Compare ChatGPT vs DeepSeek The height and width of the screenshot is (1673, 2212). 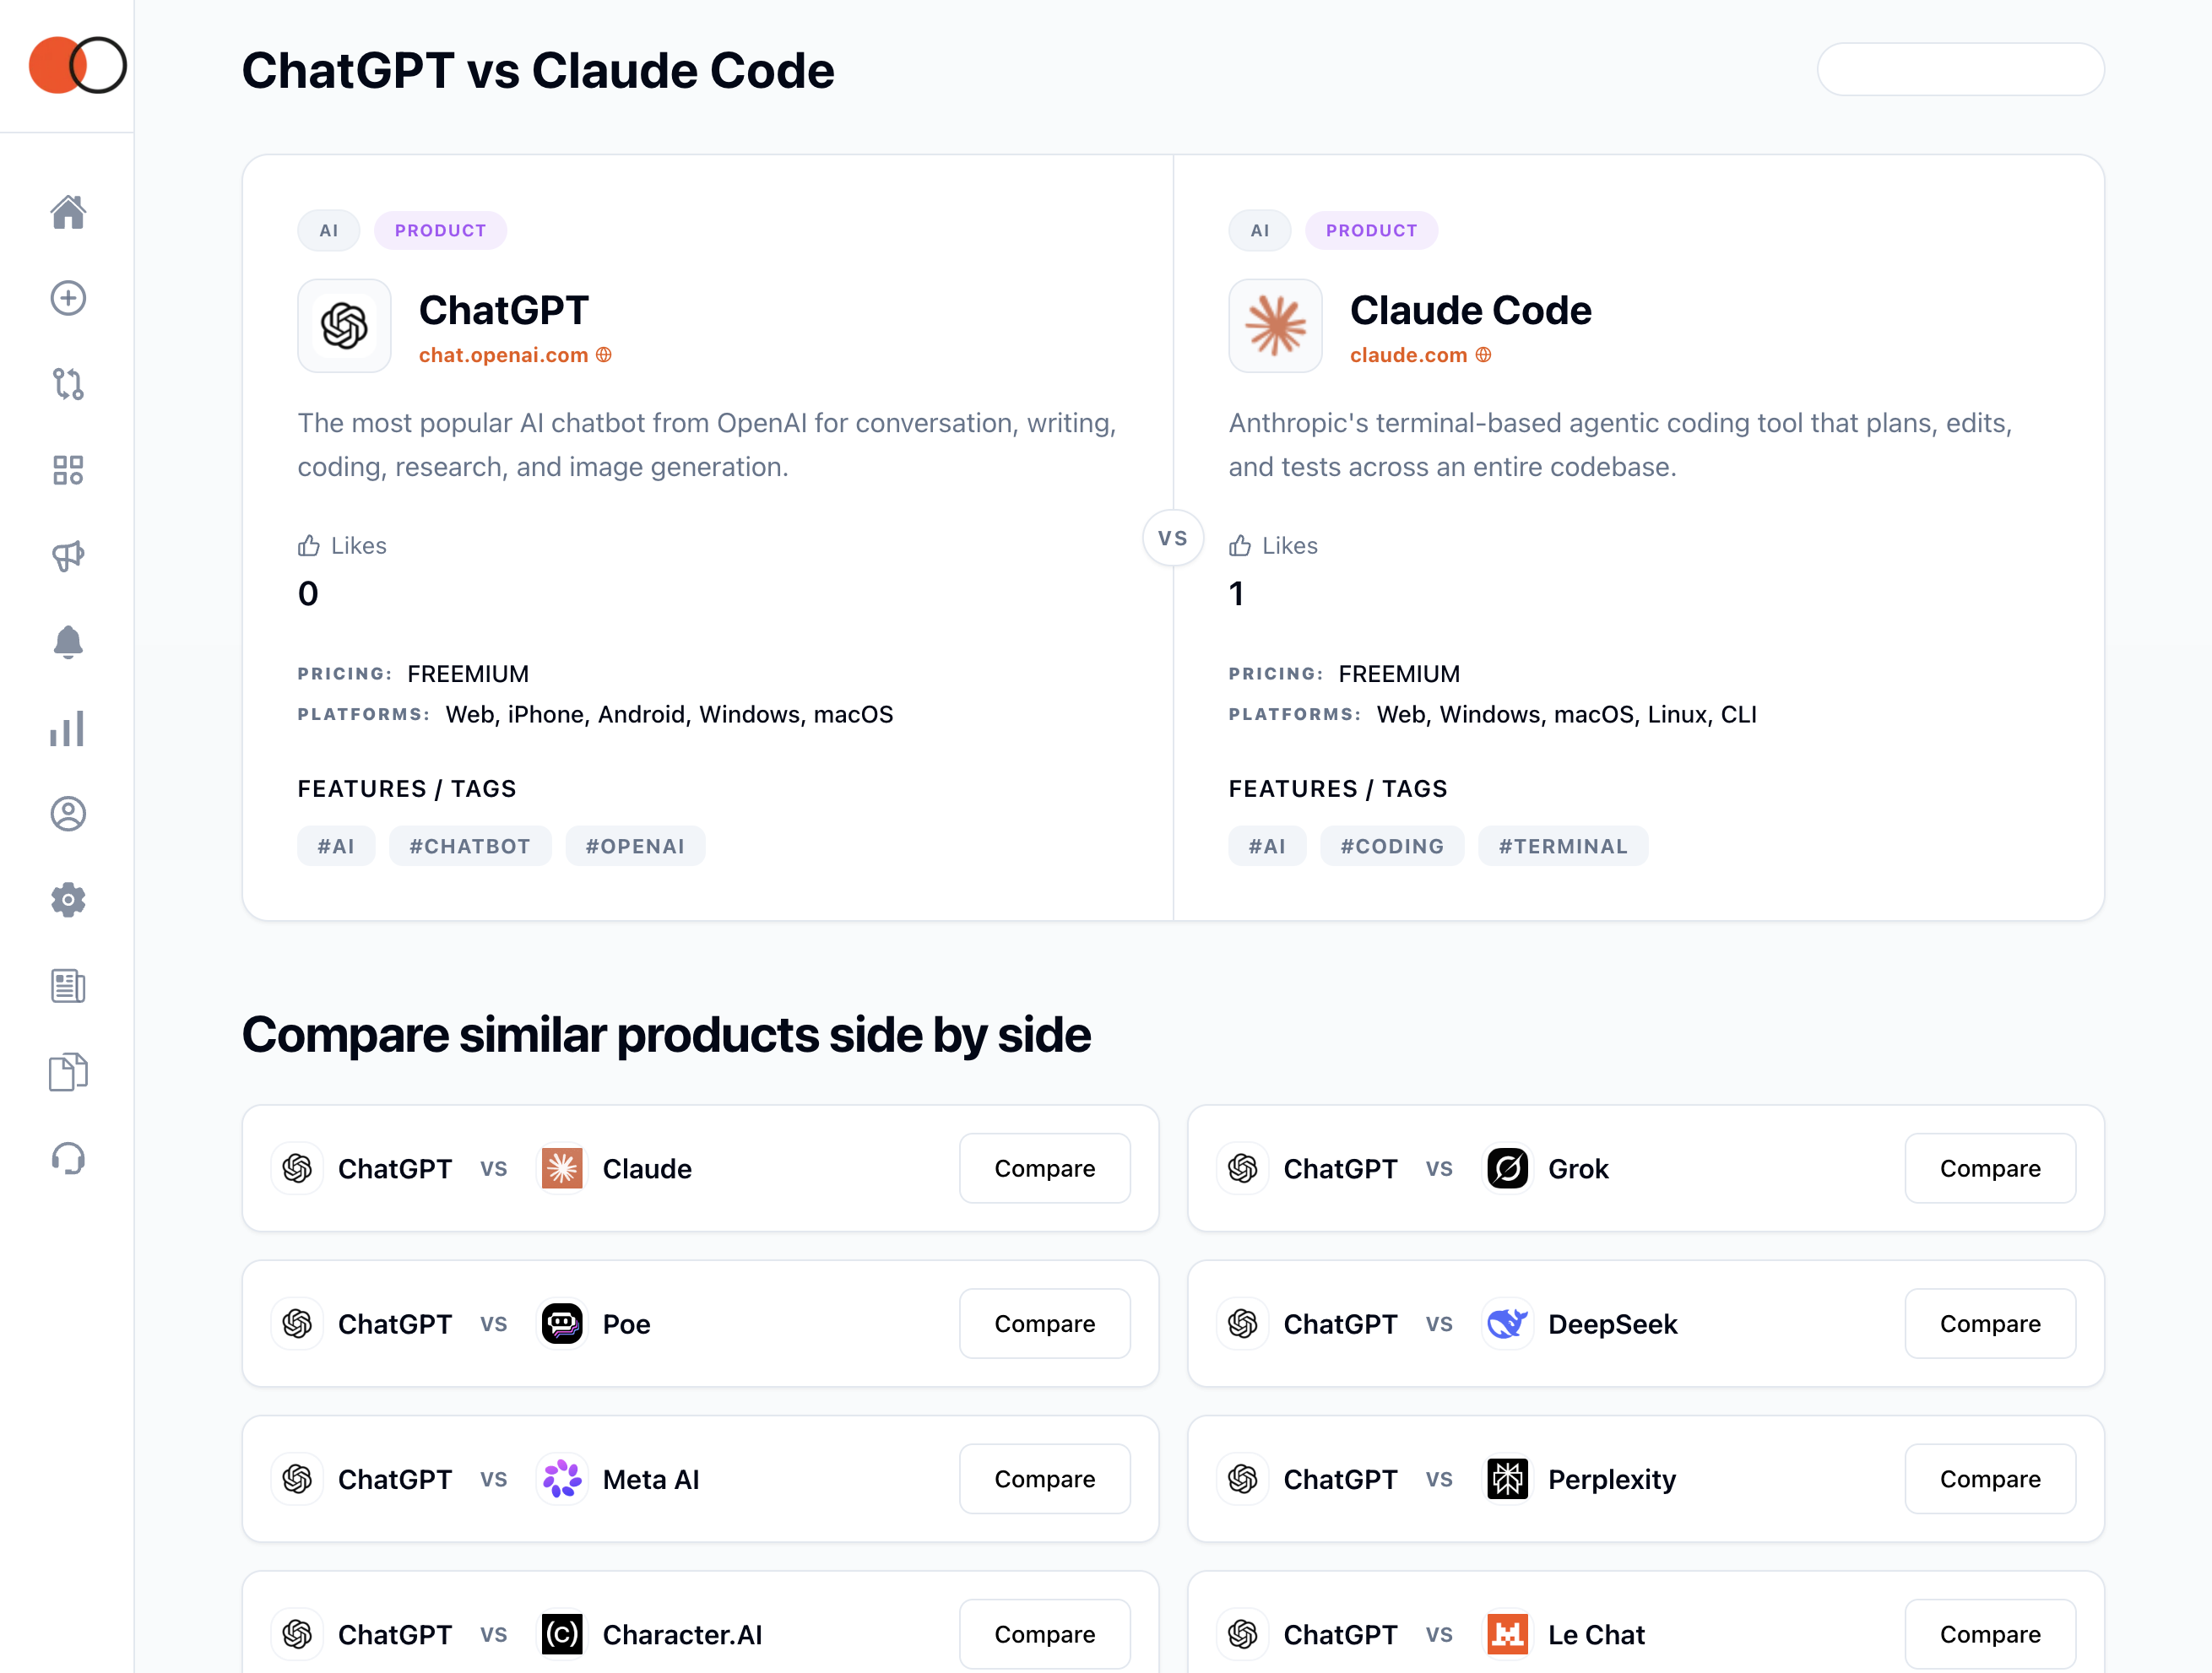(x=1990, y=1323)
